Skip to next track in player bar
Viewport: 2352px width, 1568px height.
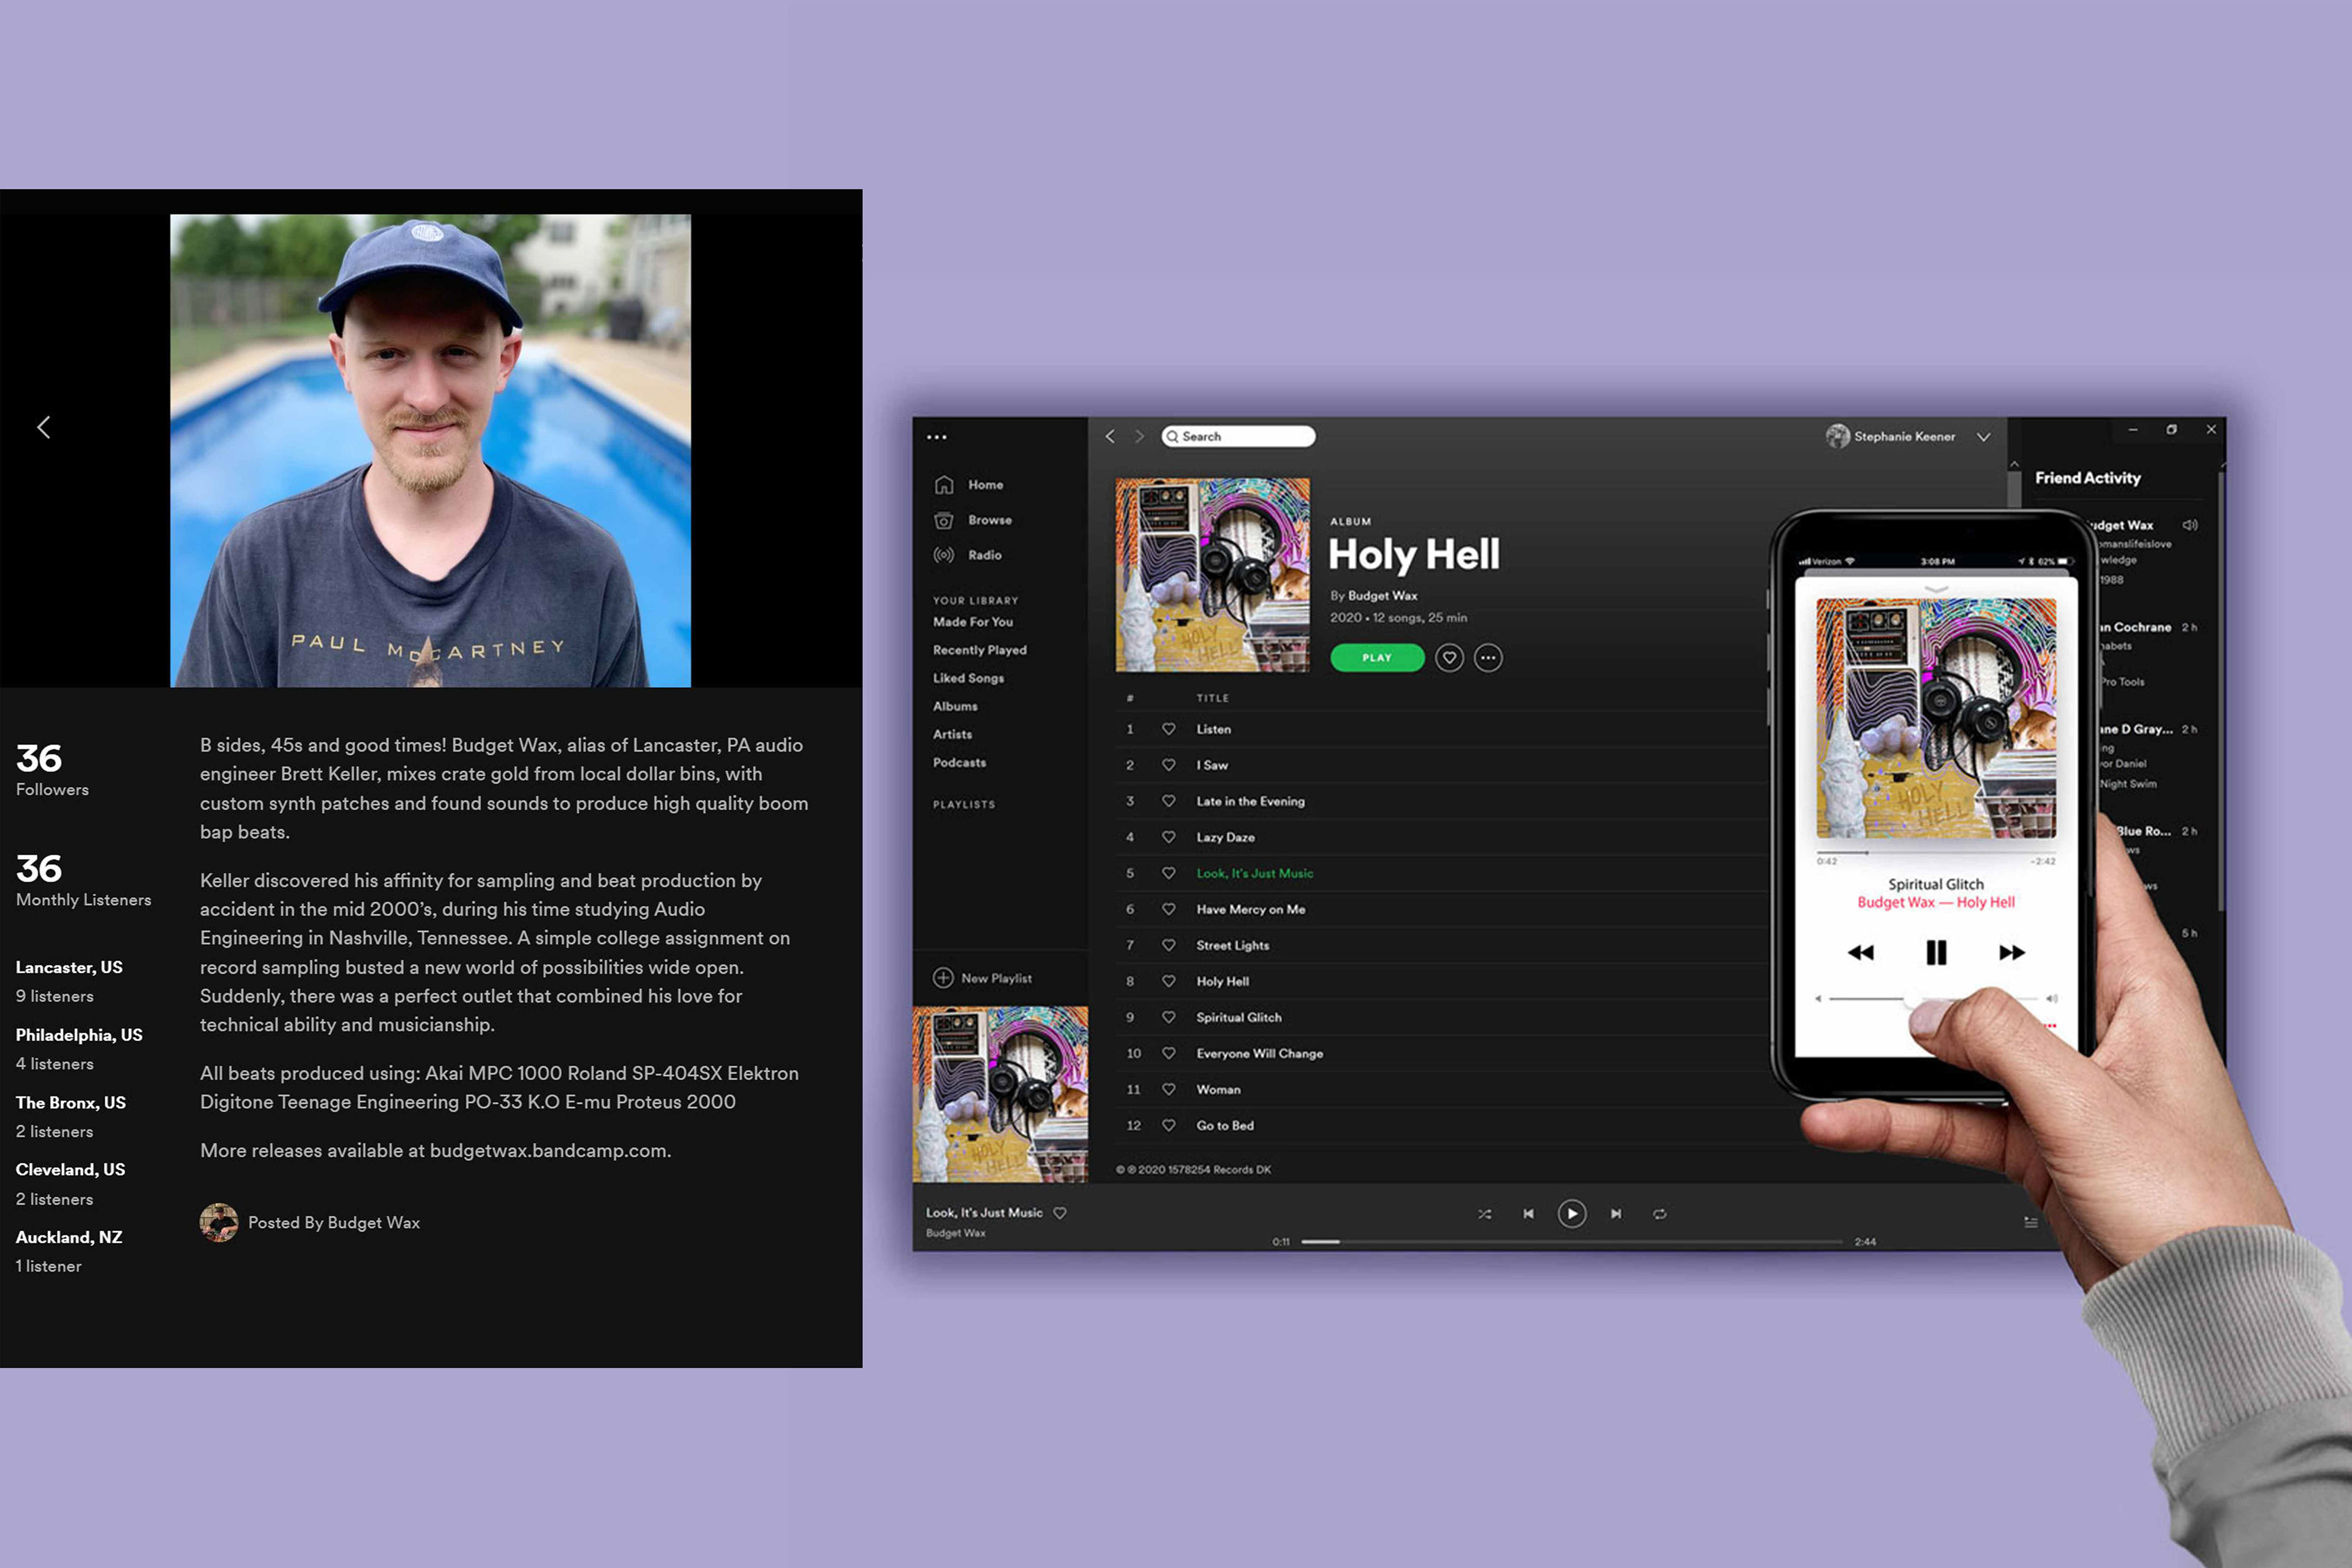coord(1615,1214)
